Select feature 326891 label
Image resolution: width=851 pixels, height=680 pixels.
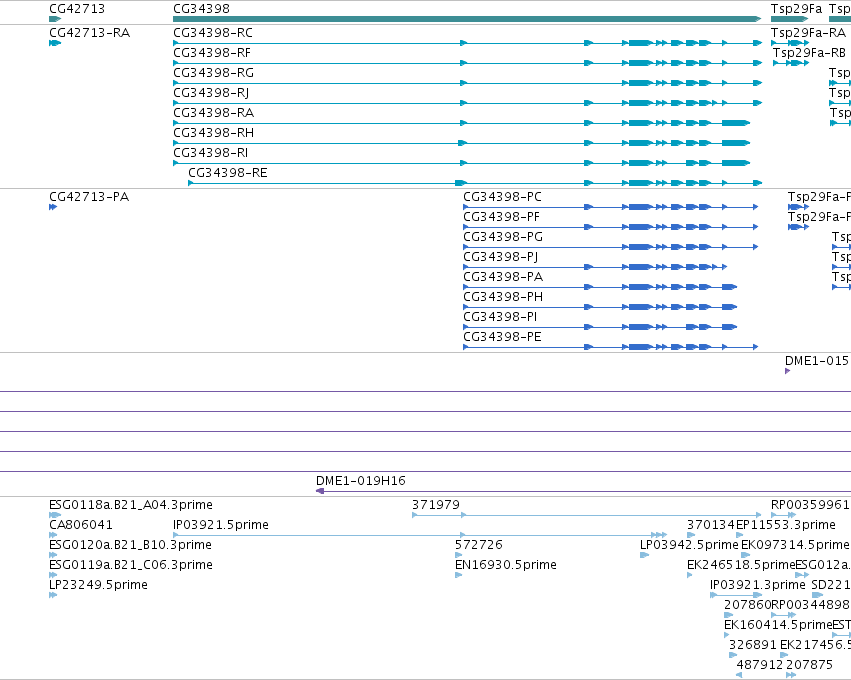pos(752,645)
